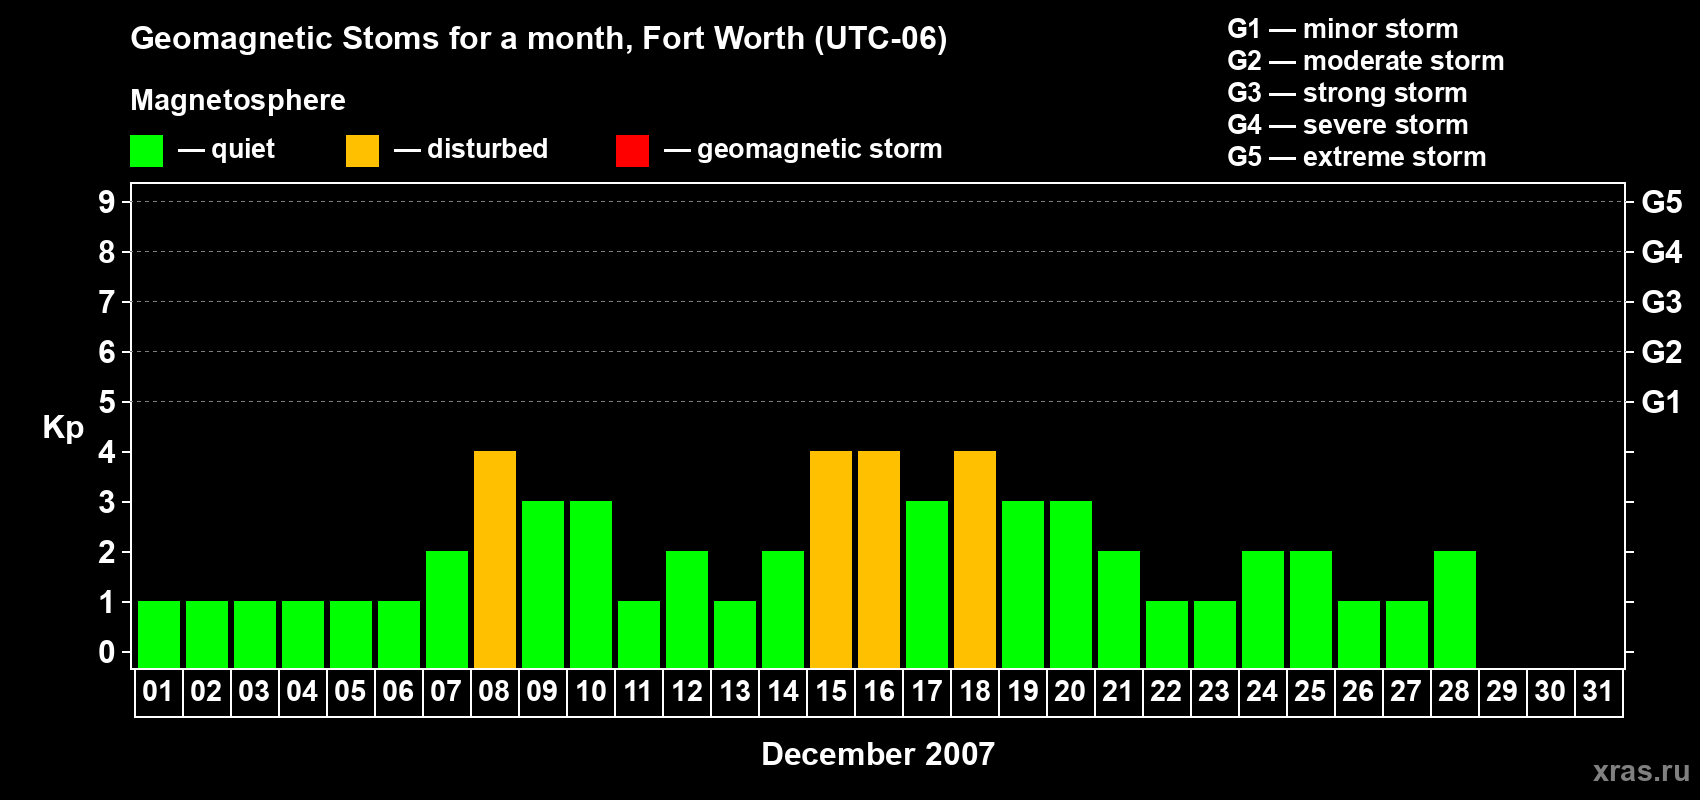Click the G5 label on right axis
1700x800 pixels.
(1662, 202)
